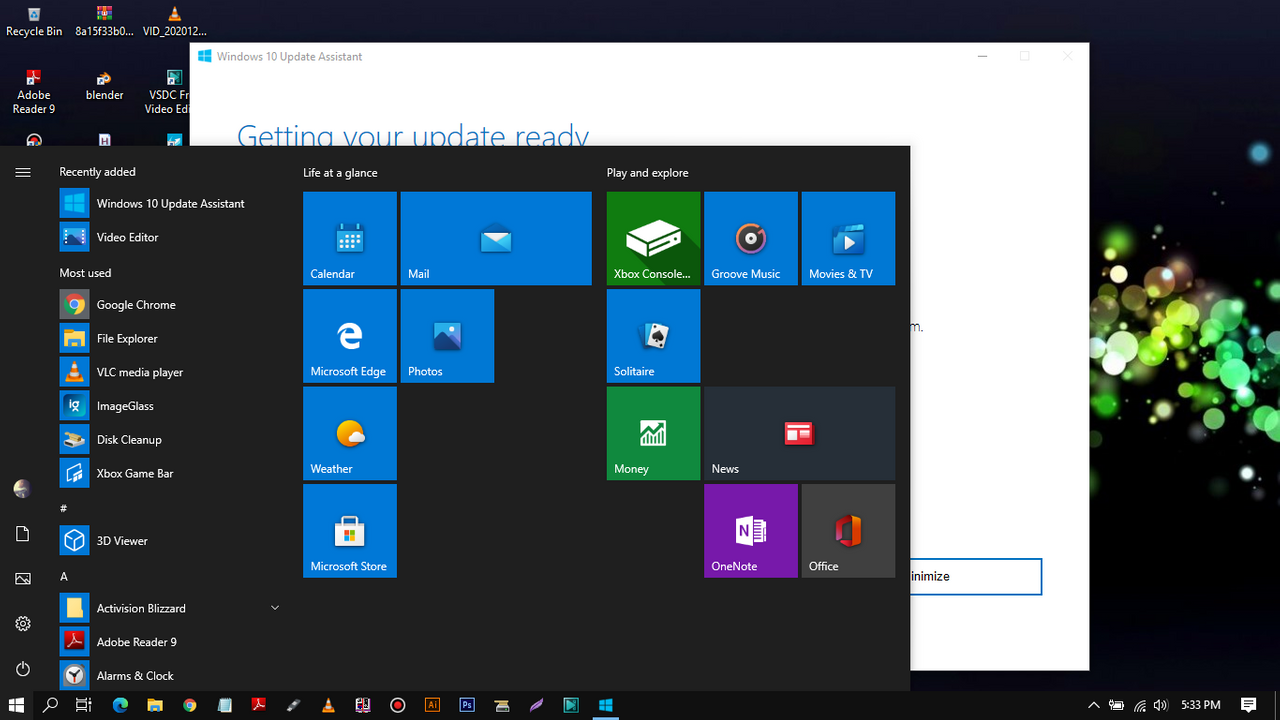Open Documents from the Start sidebar
This screenshot has width=1280, height=720.
tap(23, 534)
